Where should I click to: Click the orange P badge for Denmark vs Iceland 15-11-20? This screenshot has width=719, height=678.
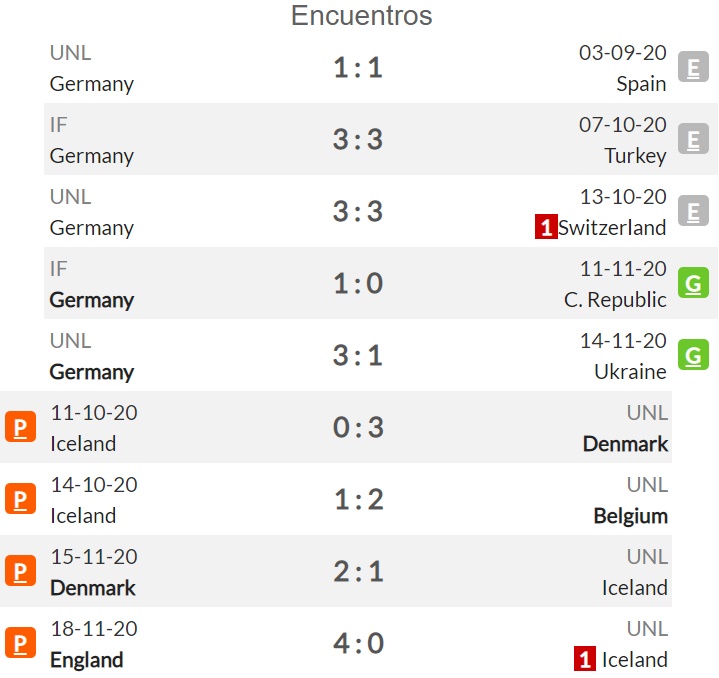(x=21, y=571)
